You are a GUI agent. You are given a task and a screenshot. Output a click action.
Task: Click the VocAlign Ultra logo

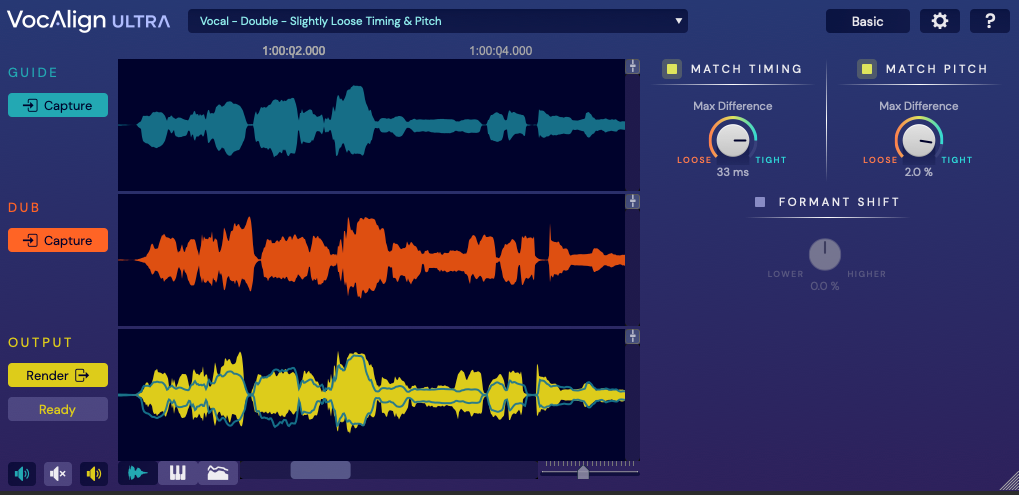point(89,20)
